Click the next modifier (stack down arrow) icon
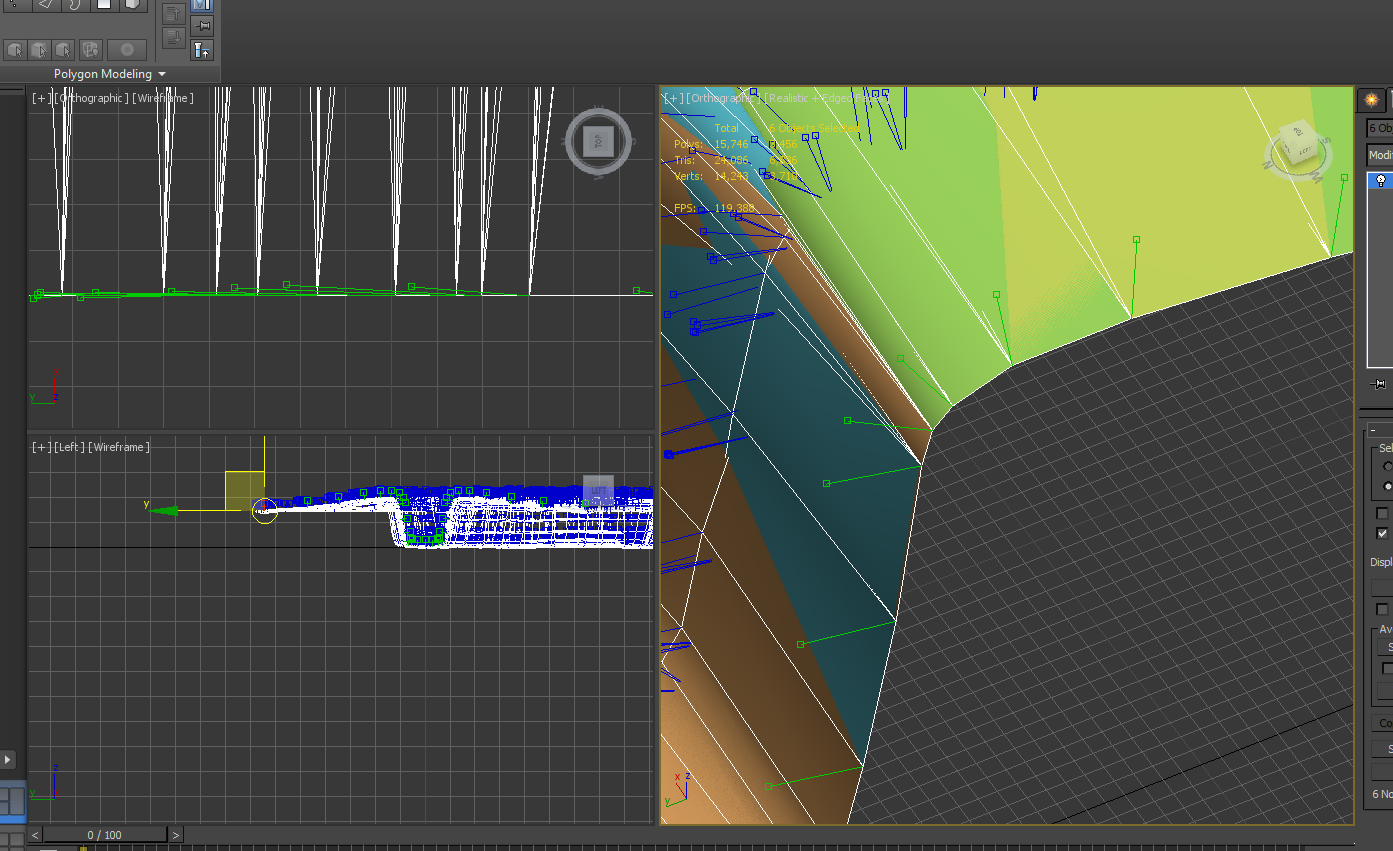The width and height of the screenshot is (1393, 851). click(174, 39)
